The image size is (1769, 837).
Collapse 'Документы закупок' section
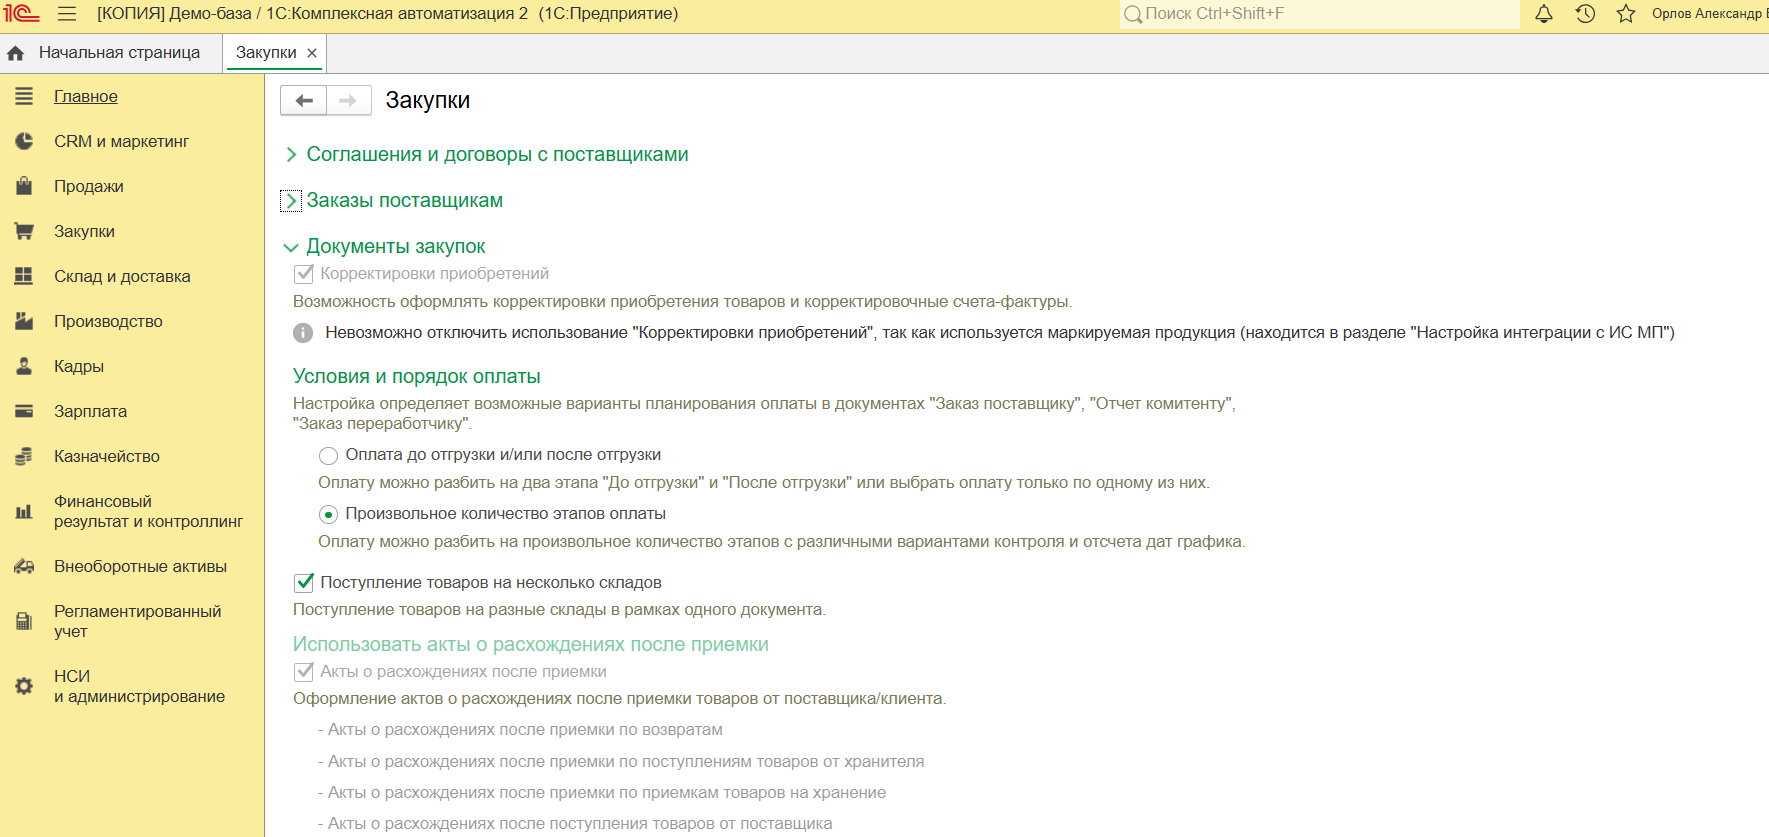click(395, 246)
